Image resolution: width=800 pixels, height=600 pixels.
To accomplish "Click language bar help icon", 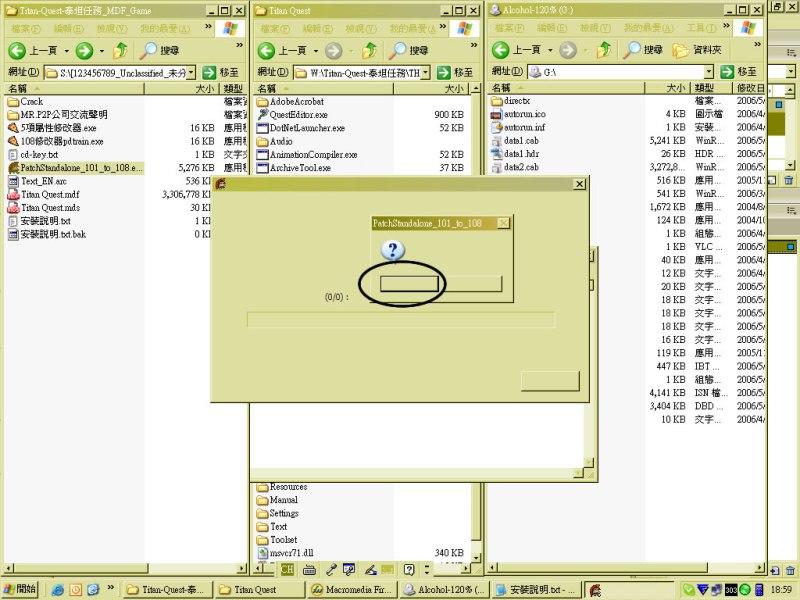I will (409, 569).
